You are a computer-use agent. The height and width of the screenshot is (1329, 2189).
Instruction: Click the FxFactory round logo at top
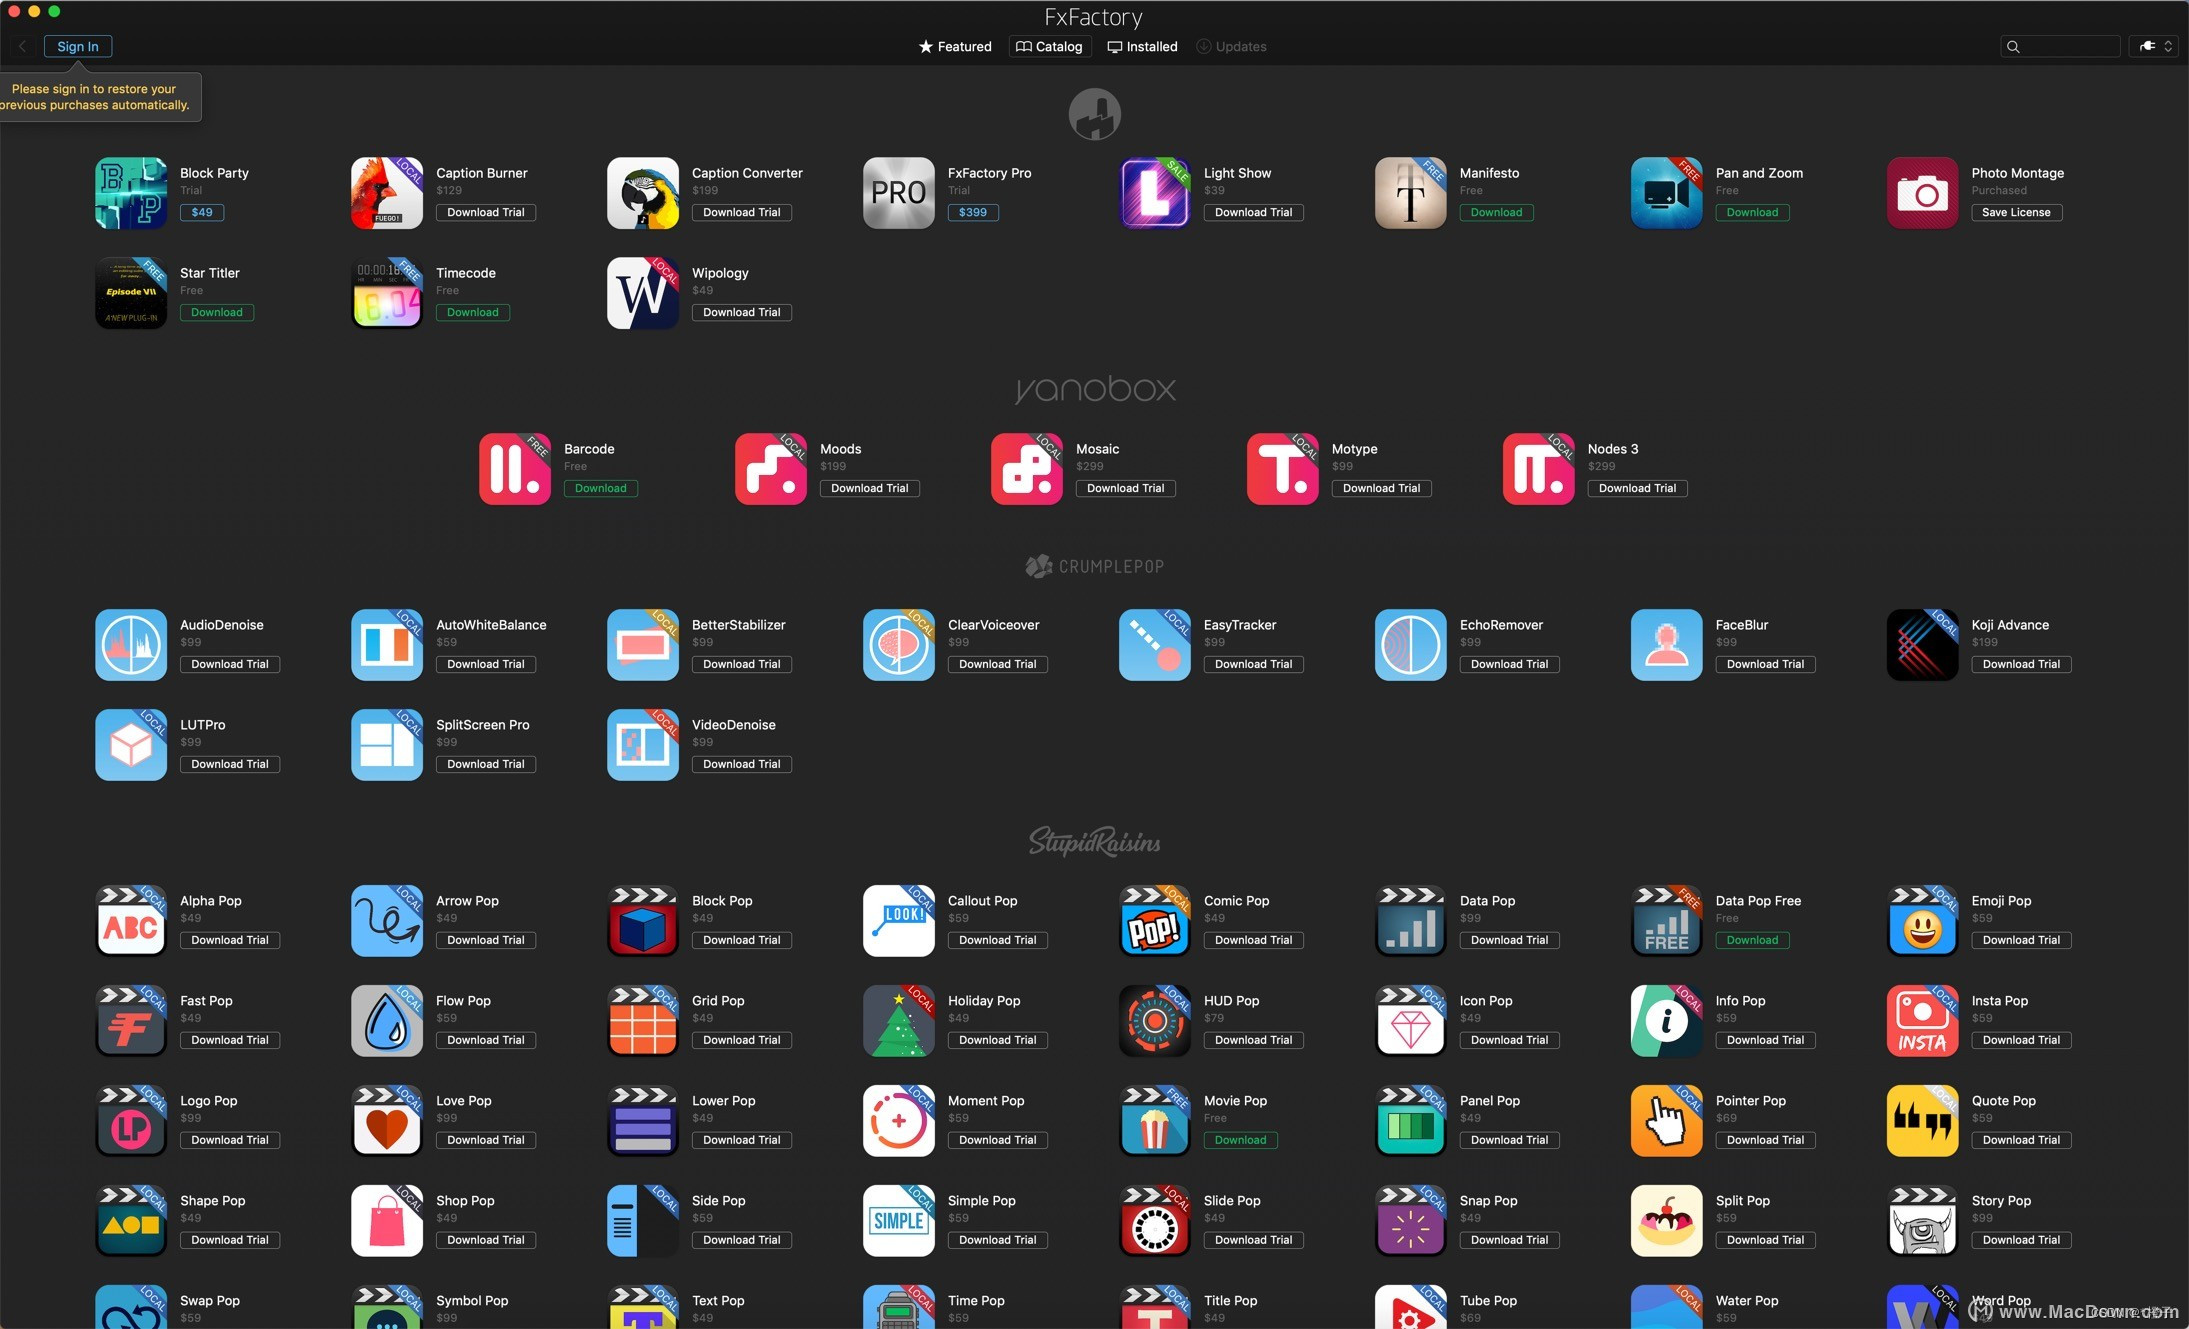pos(1094,114)
